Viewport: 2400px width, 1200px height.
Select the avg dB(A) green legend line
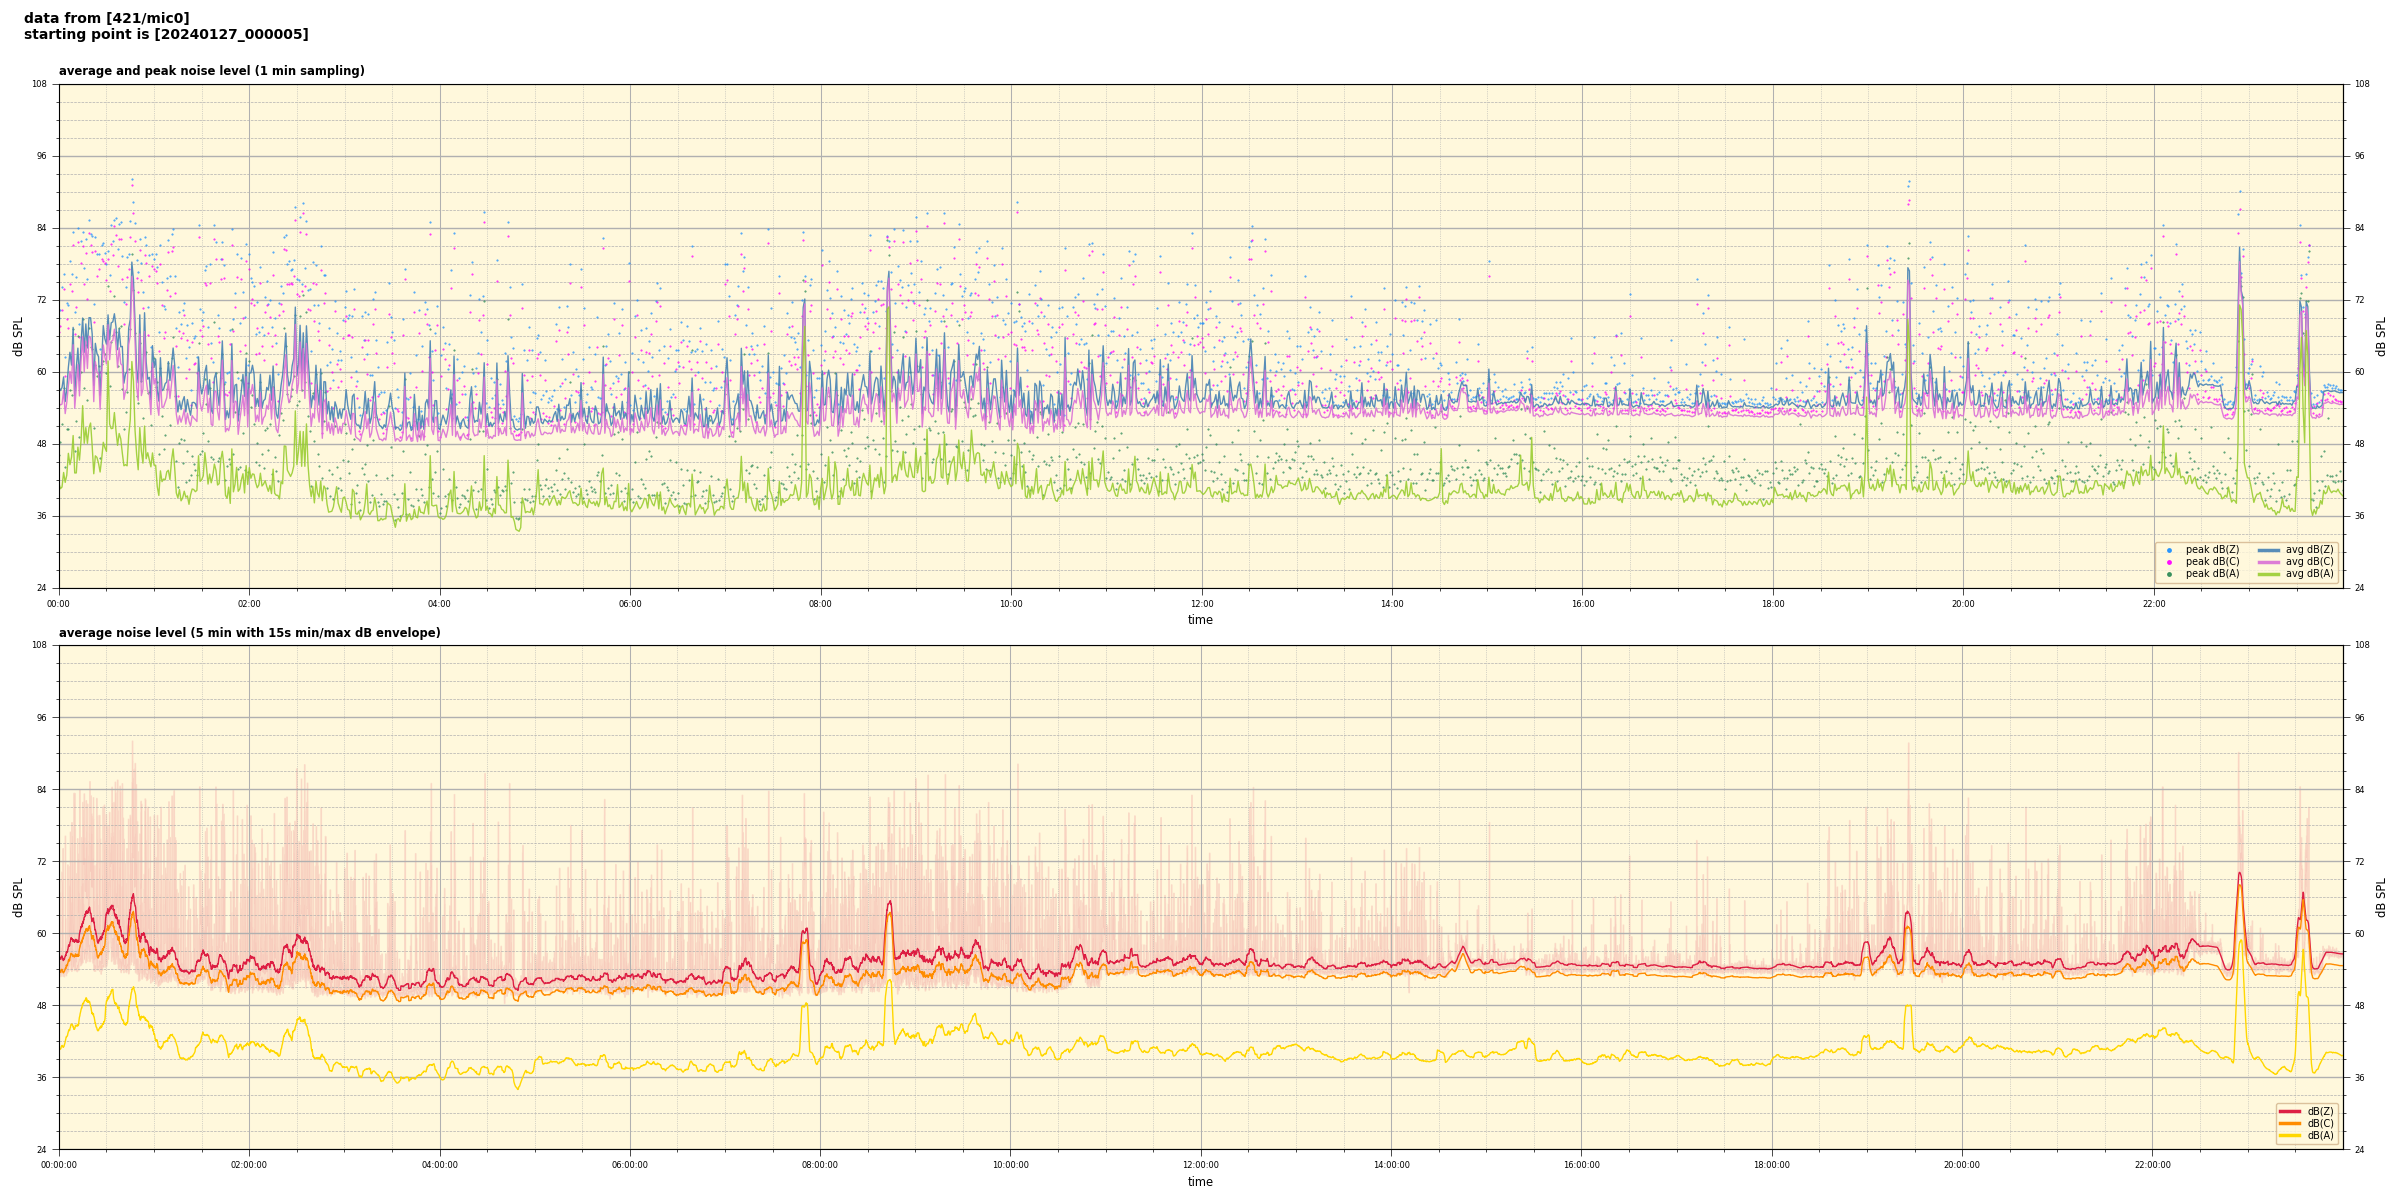click(2269, 574)
